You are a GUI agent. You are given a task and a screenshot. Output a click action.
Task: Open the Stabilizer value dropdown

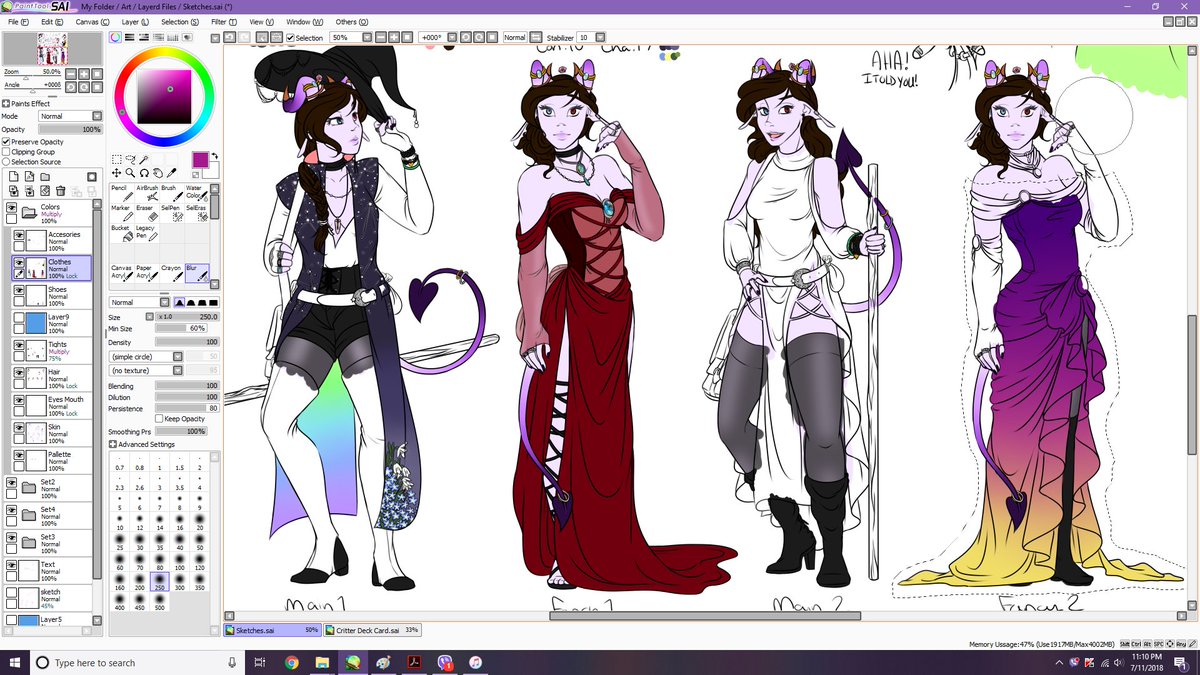590,38
